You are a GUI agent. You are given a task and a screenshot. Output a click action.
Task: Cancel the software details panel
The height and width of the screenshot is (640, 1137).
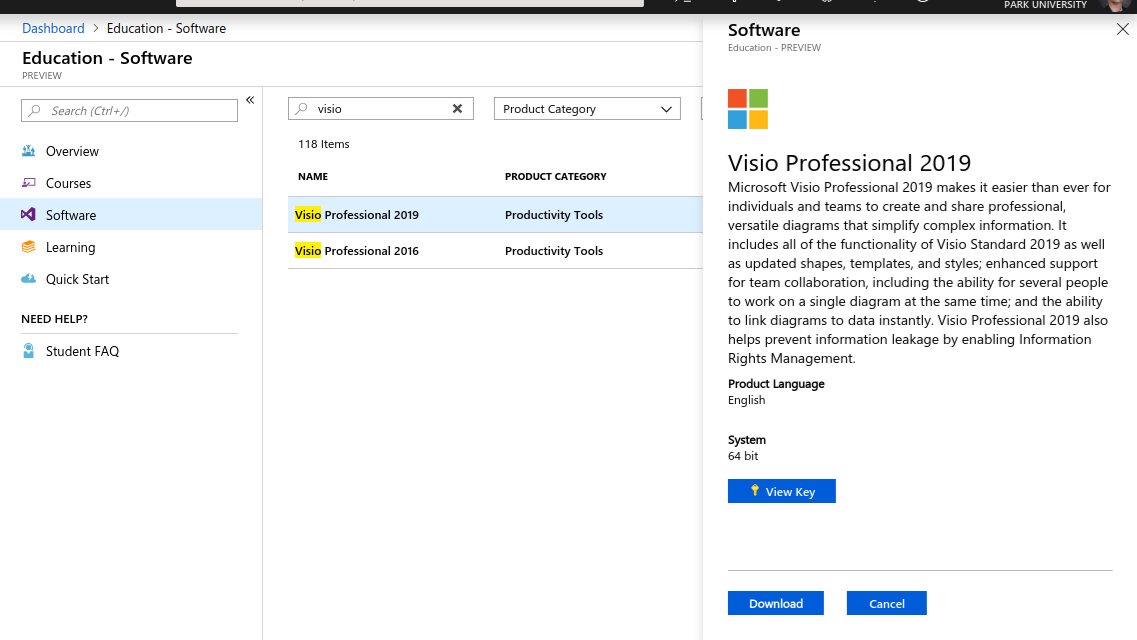click(x=887, y=603)
